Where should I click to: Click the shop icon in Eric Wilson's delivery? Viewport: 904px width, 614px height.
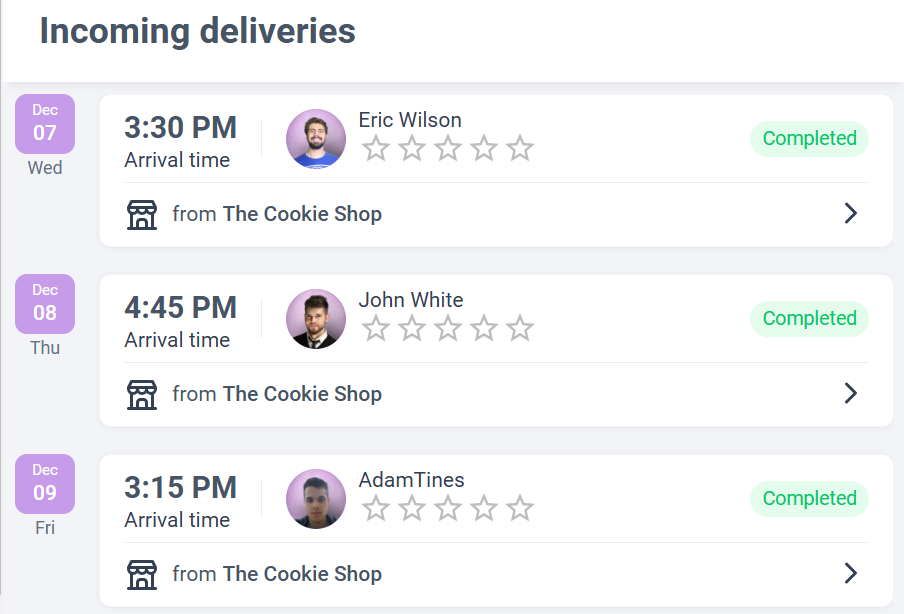142,214
